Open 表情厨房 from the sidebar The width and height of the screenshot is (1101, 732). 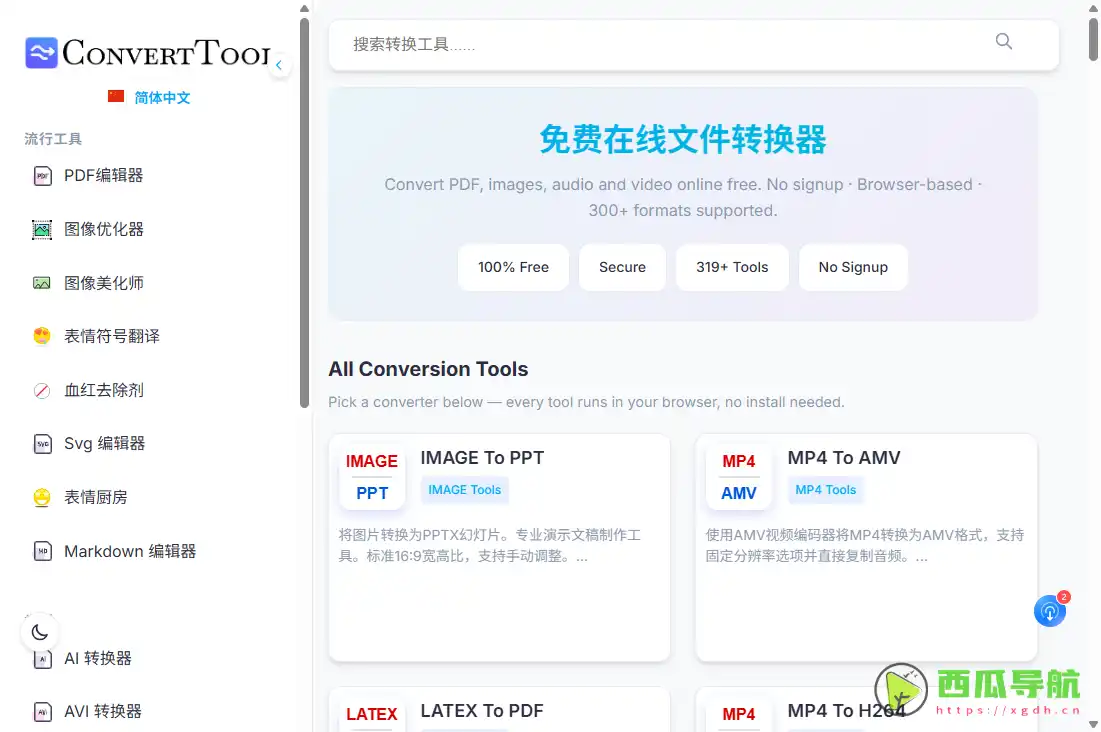[x=95, y=497]
